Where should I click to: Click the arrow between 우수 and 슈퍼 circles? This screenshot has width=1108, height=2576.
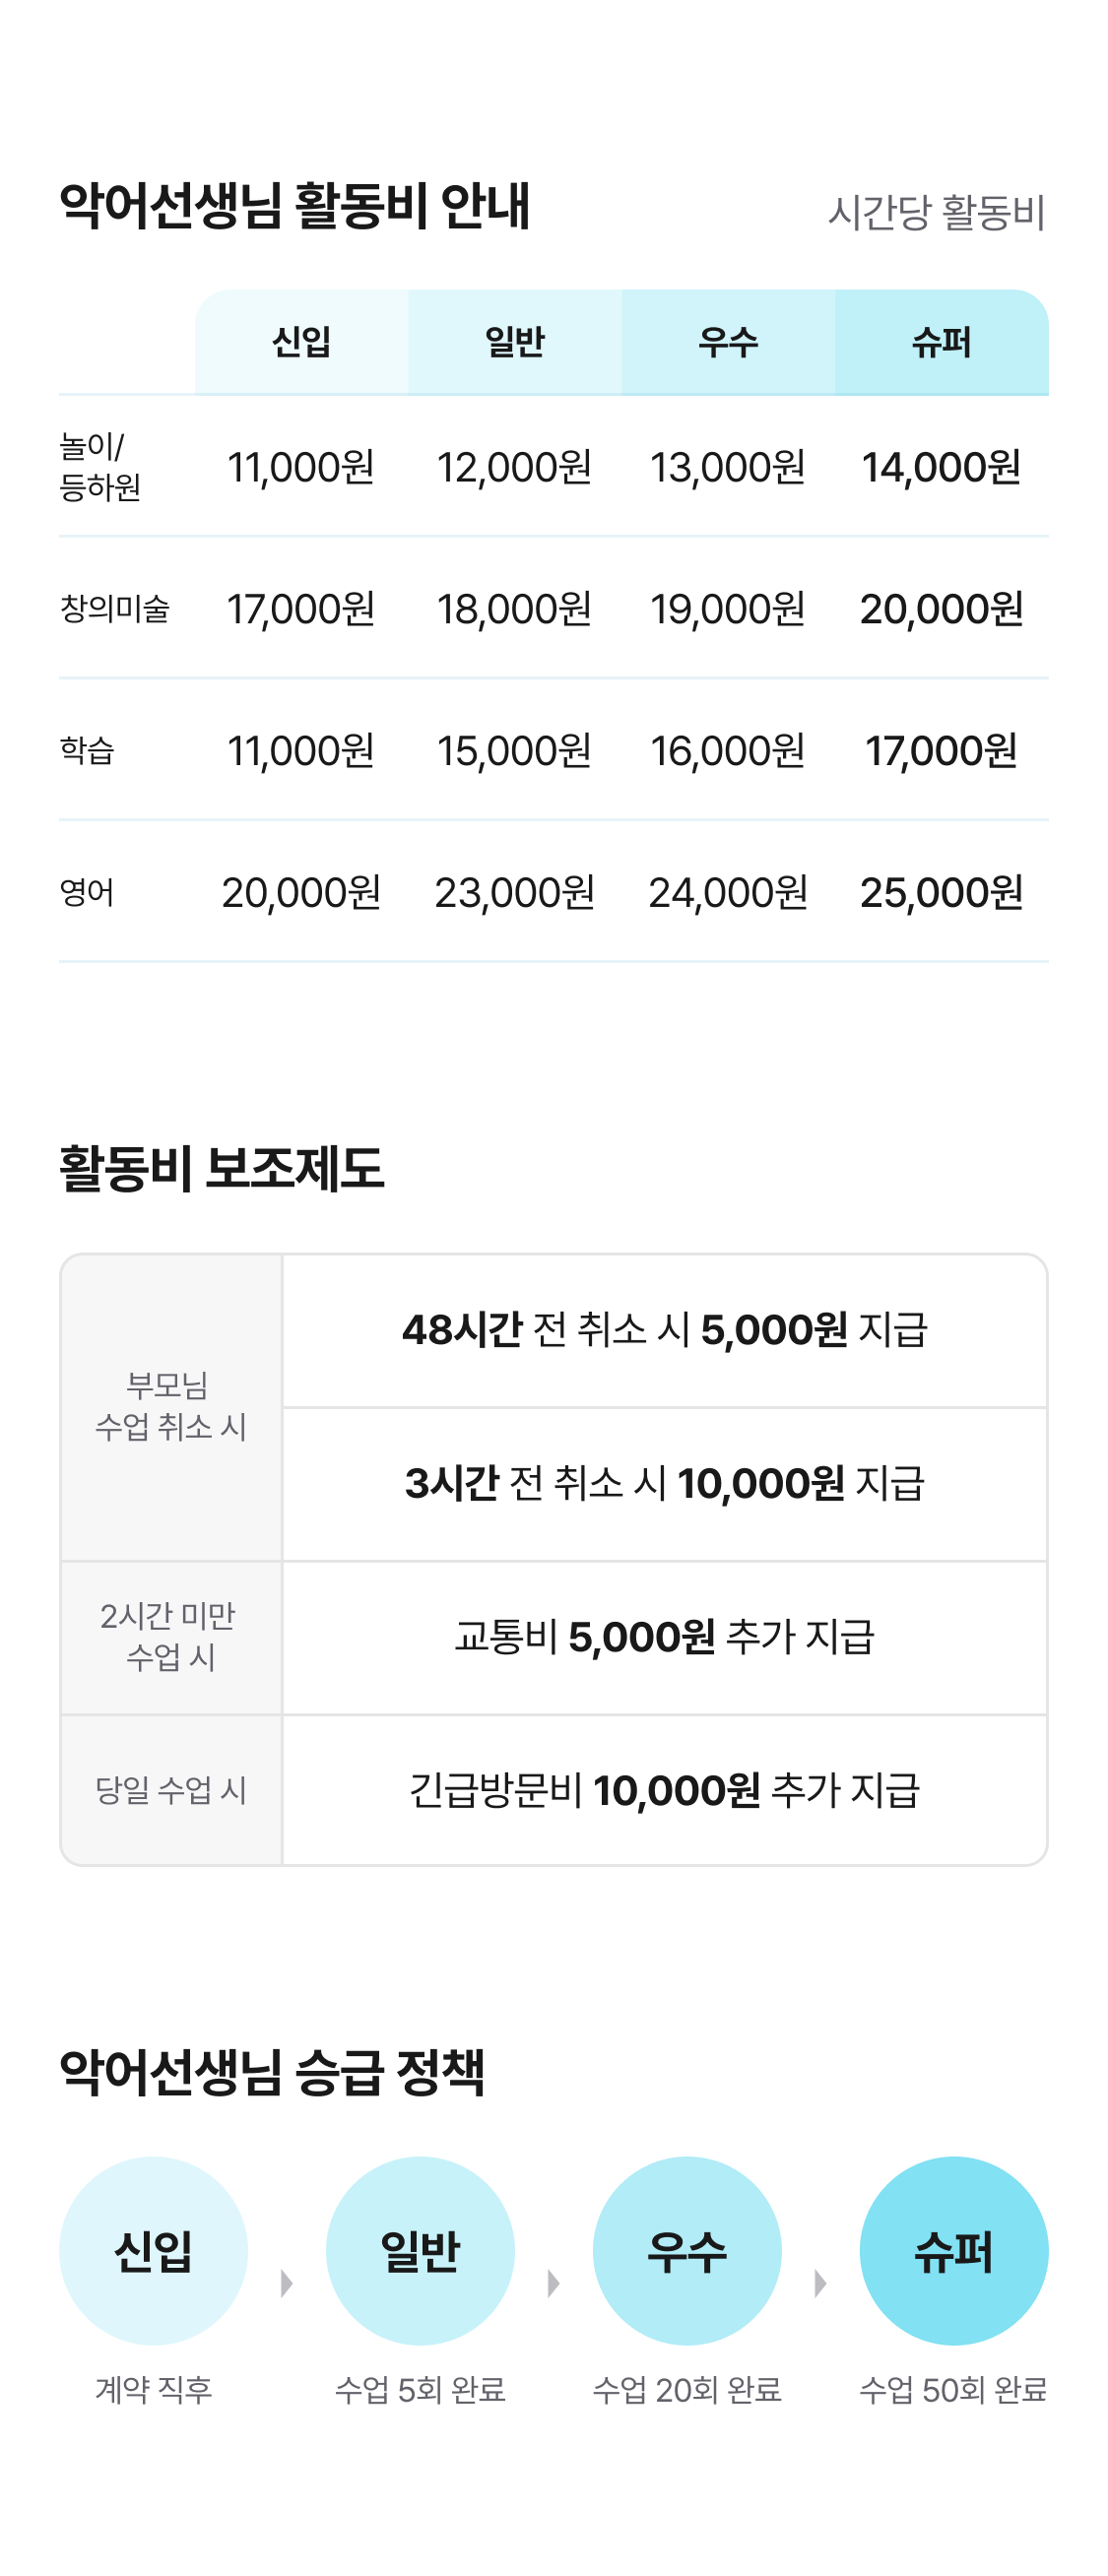pyautogui.click(x=821, y=2283)
